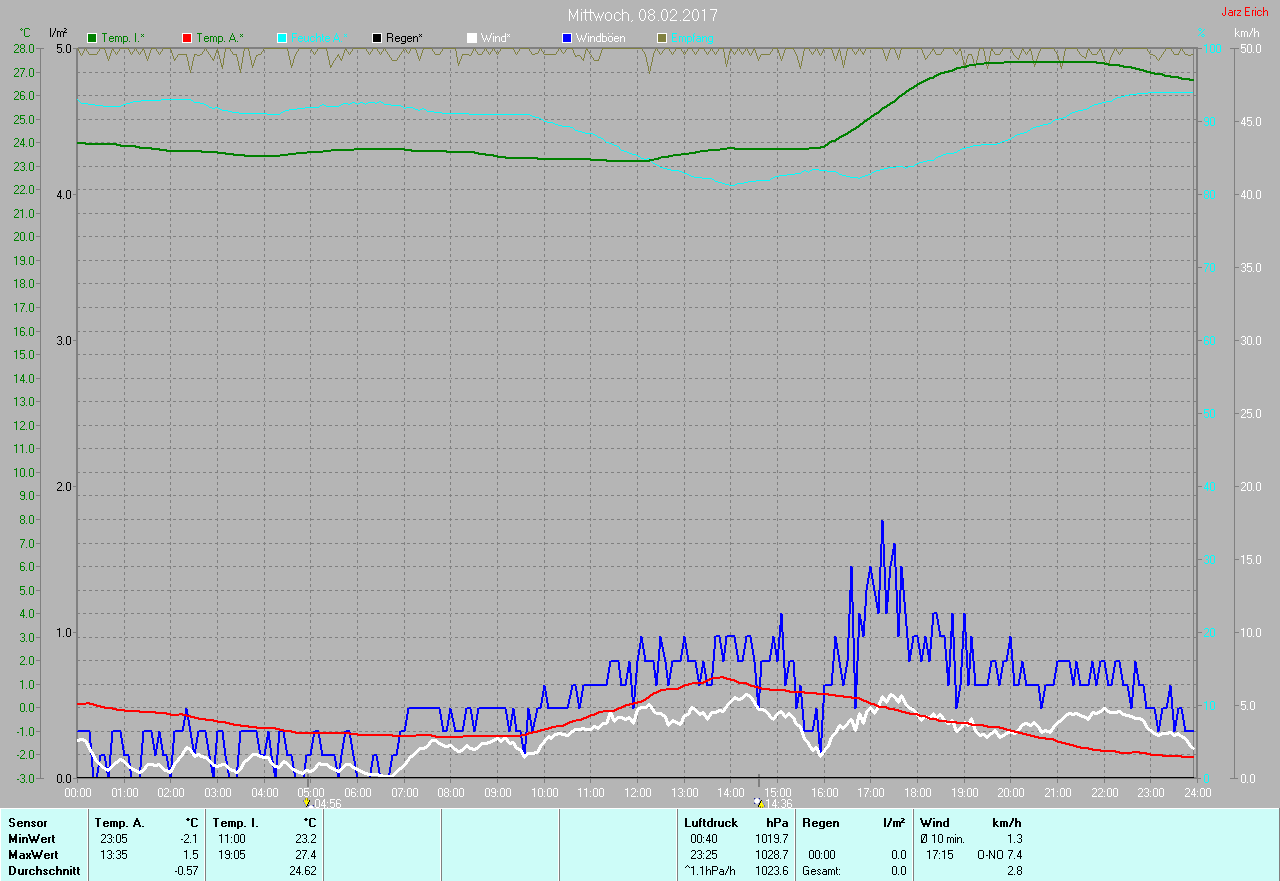
Task: Click the 04:56 marker icon below the time axis
Action: [306, 803]
